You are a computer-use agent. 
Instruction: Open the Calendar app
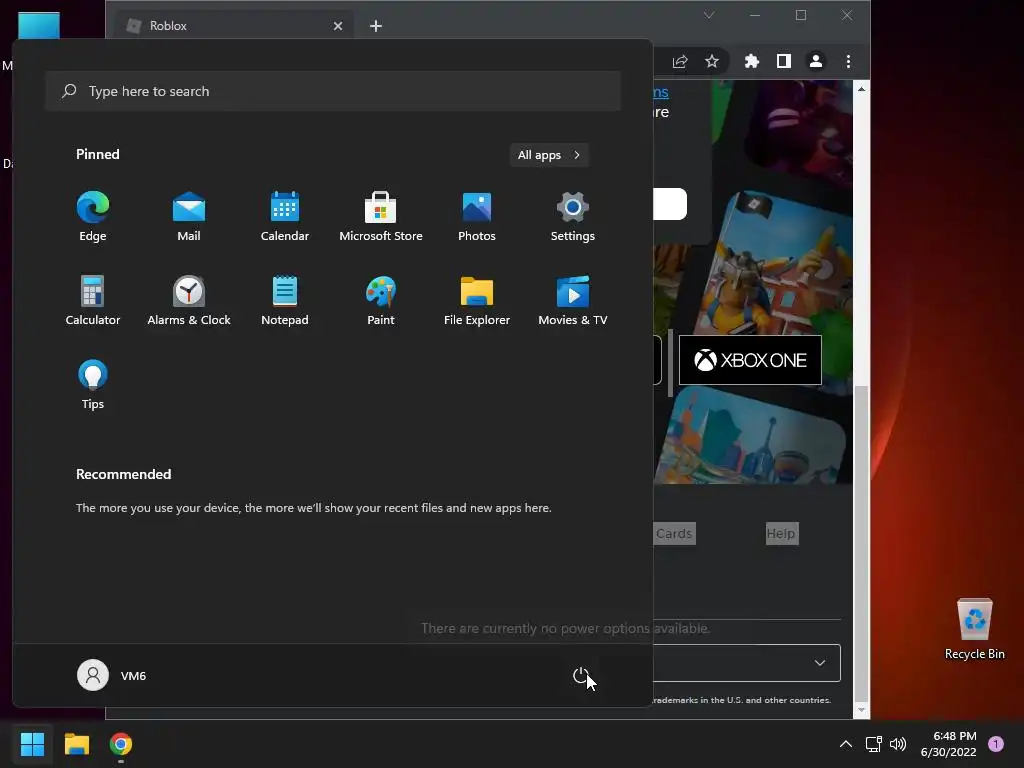click(285, 217)
